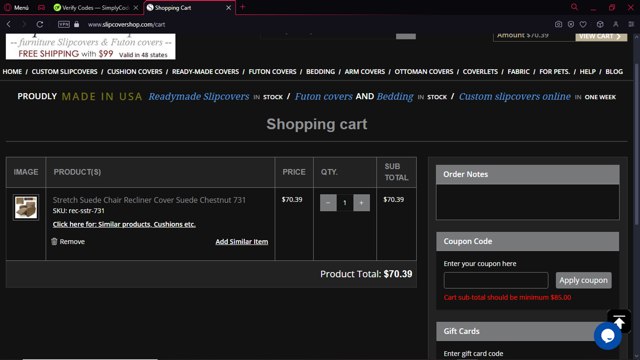This screenshot has height=360, width=640.
Task: Take a snapshot with camera icon
Action: [558, 24]
